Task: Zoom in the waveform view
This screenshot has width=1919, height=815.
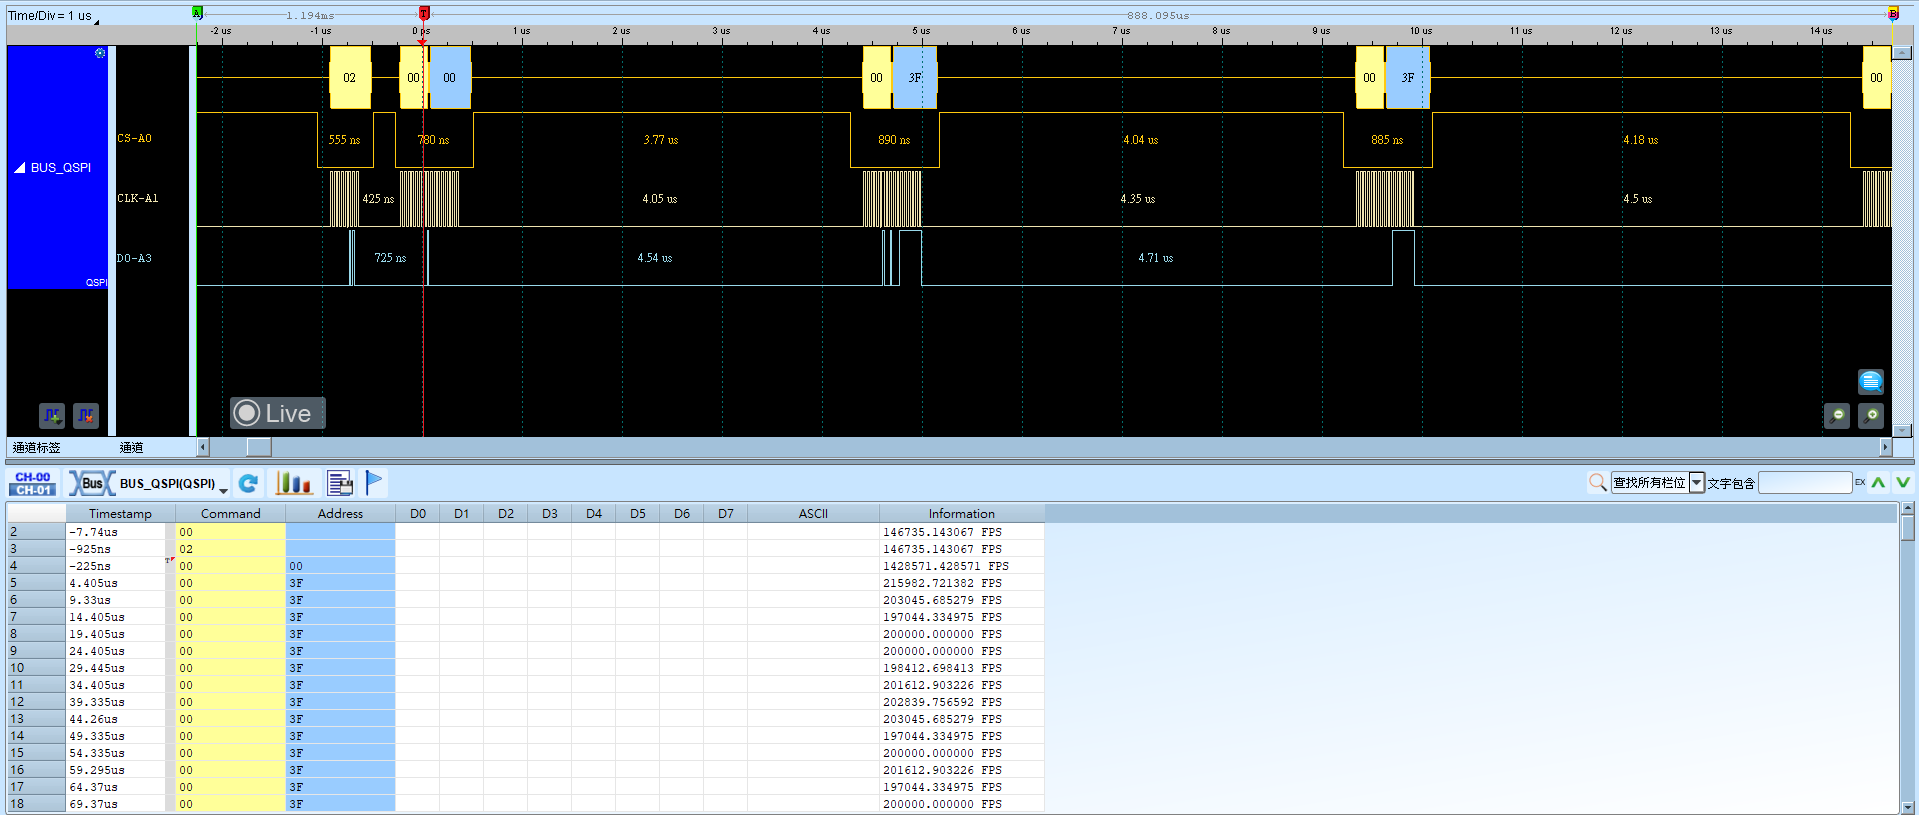Action: click(x=1871, y=415)
